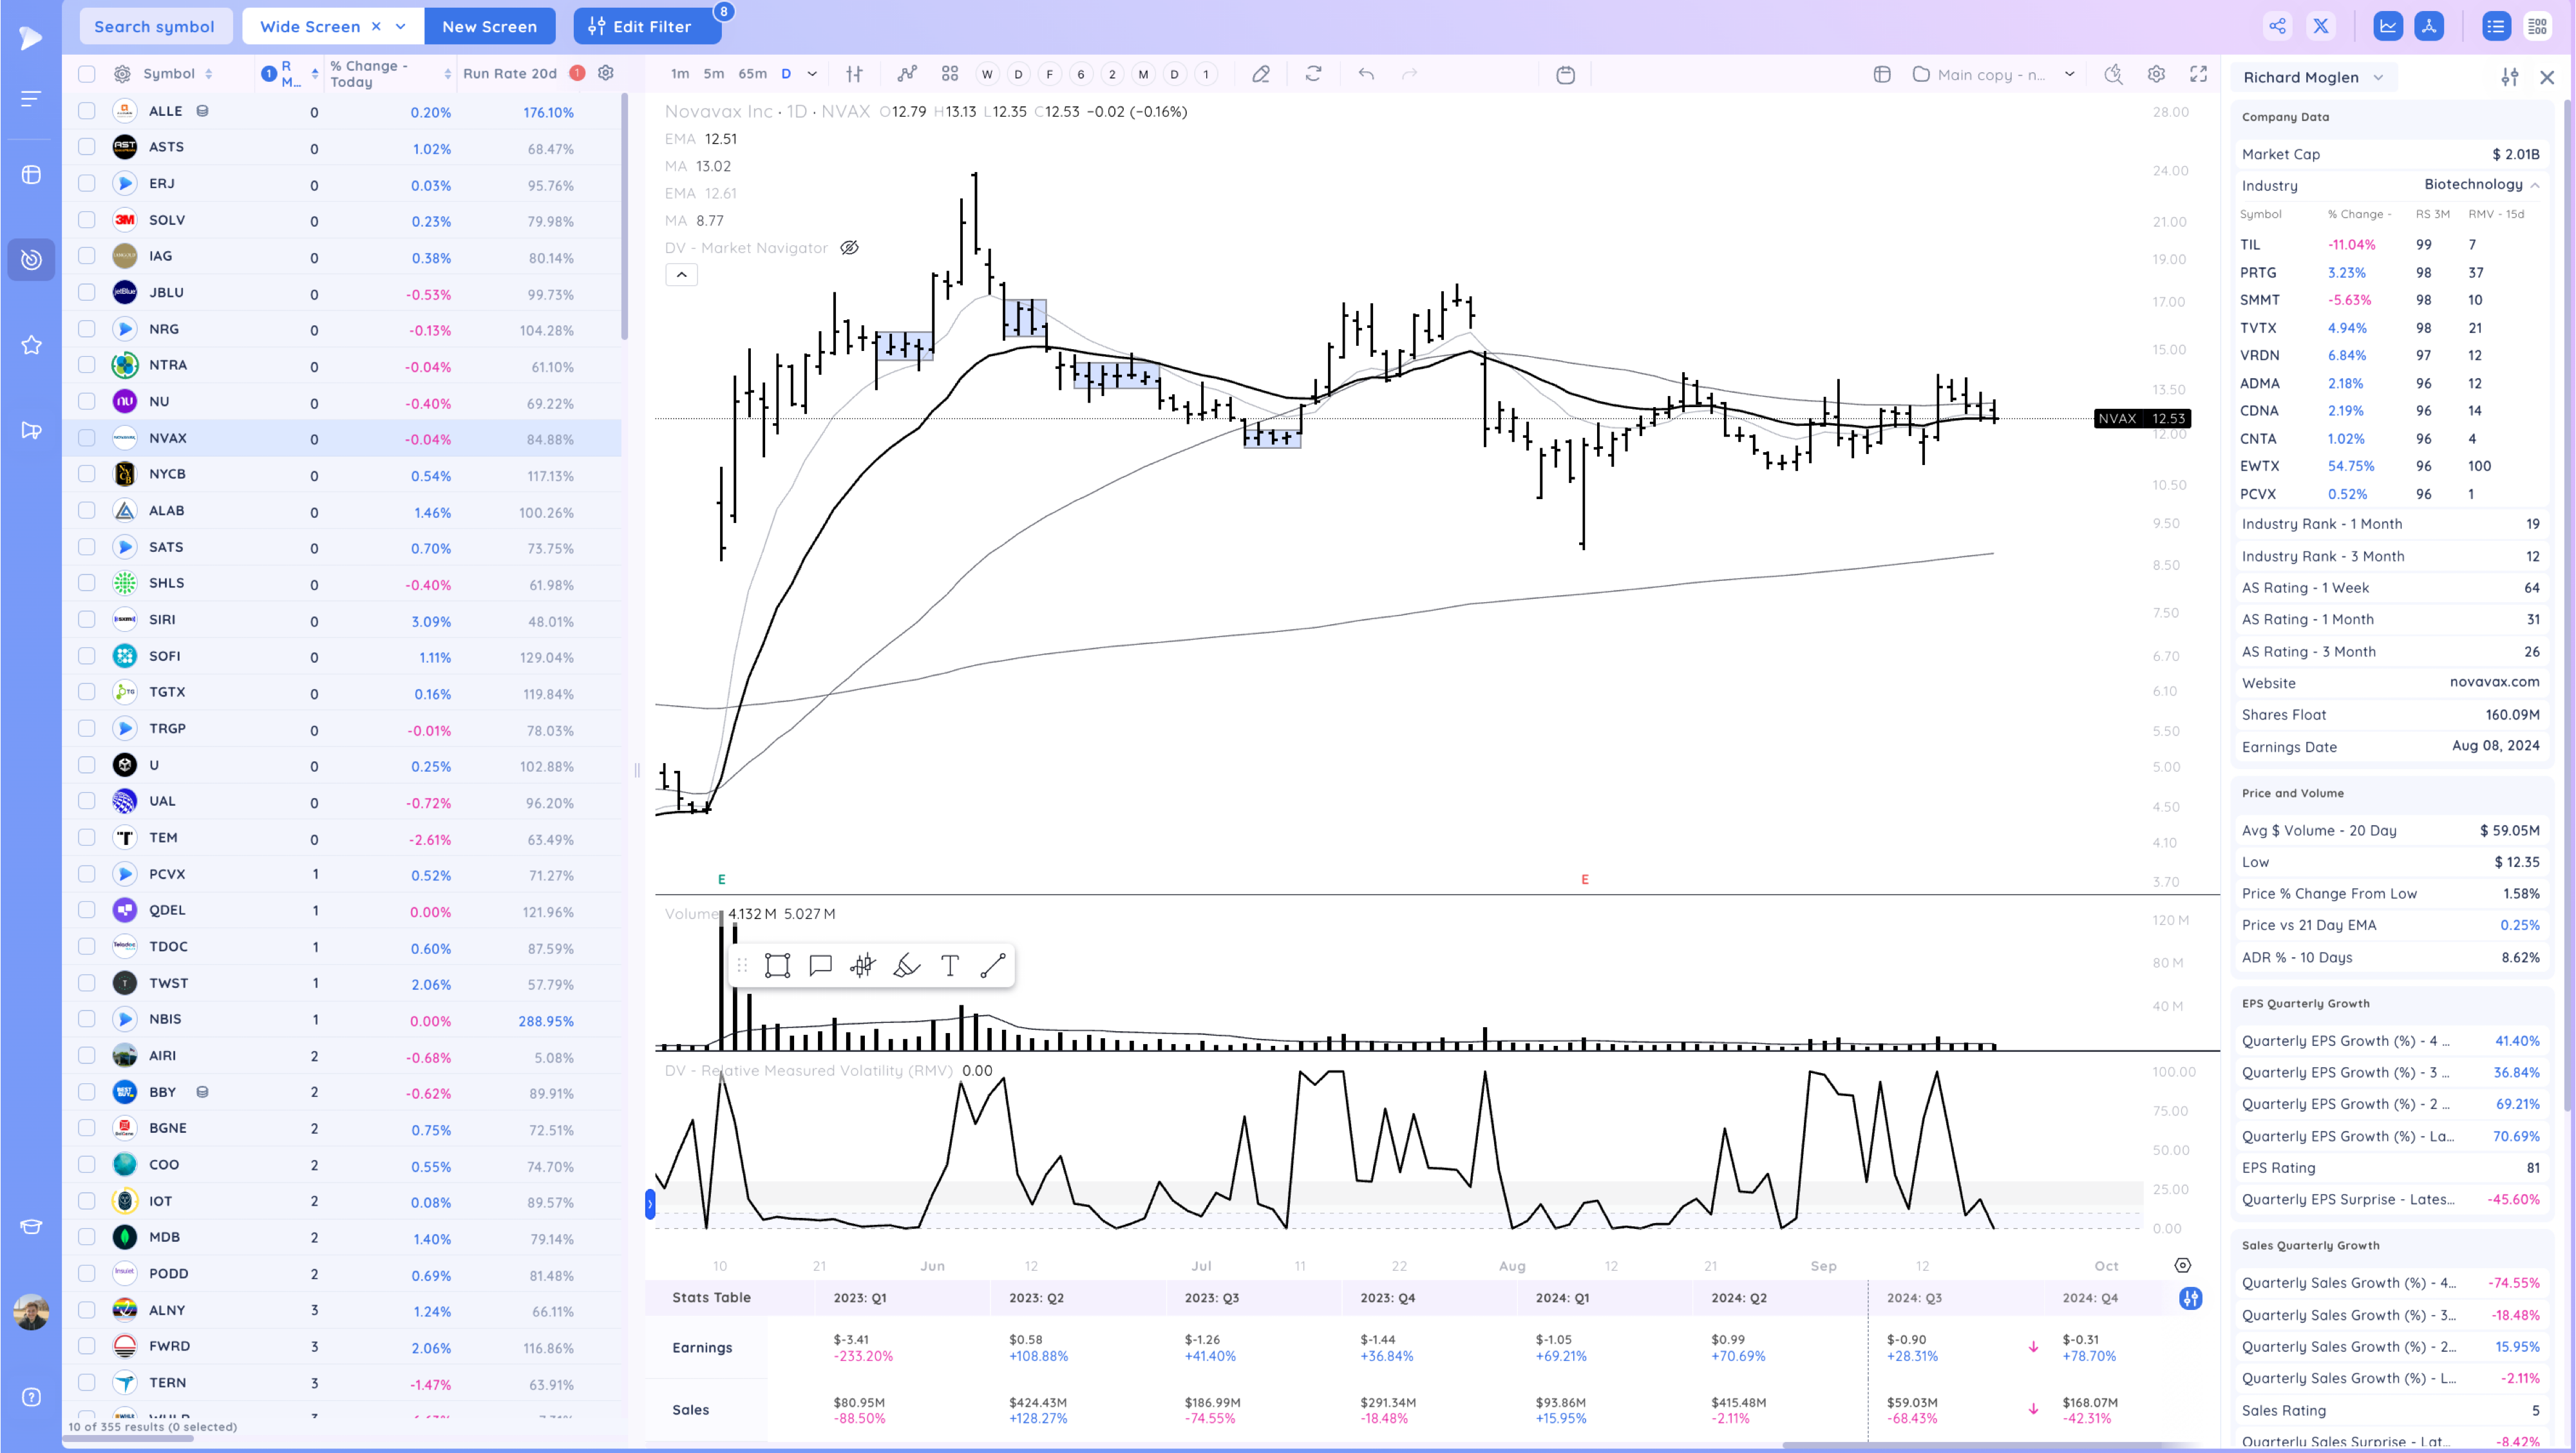
Task: Click the Edit Filter button
Action: [647, 26]
